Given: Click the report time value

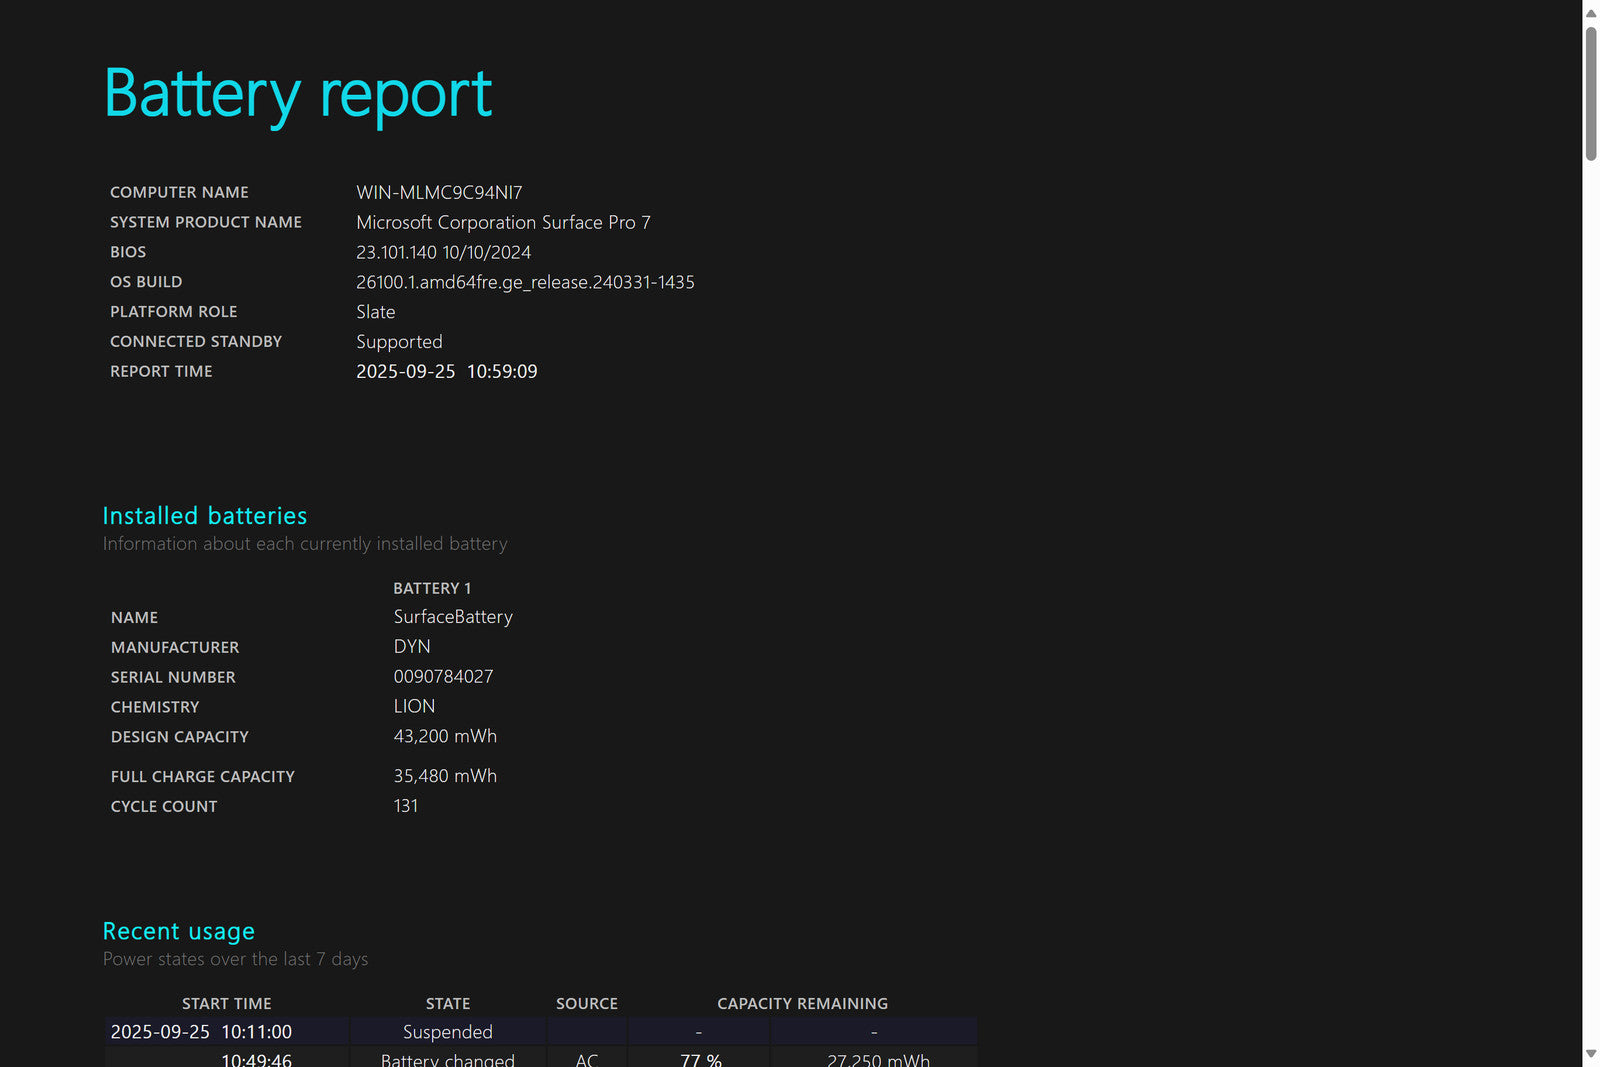Looking at the screenshot, I should coord(446,371).
